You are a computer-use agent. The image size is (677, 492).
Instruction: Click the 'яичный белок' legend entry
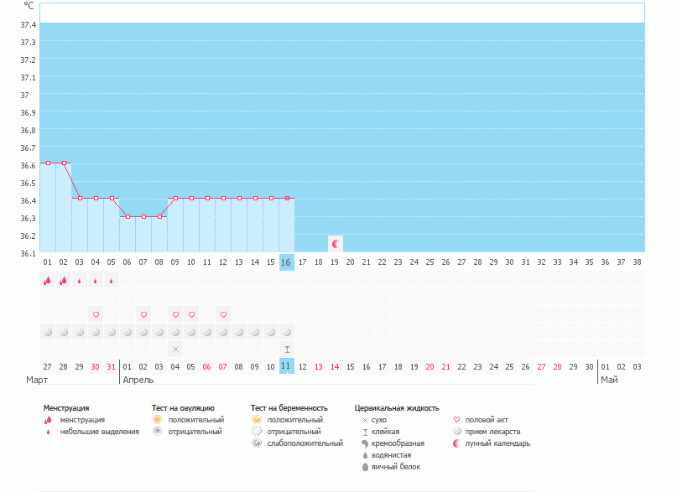tap(391, 467)
